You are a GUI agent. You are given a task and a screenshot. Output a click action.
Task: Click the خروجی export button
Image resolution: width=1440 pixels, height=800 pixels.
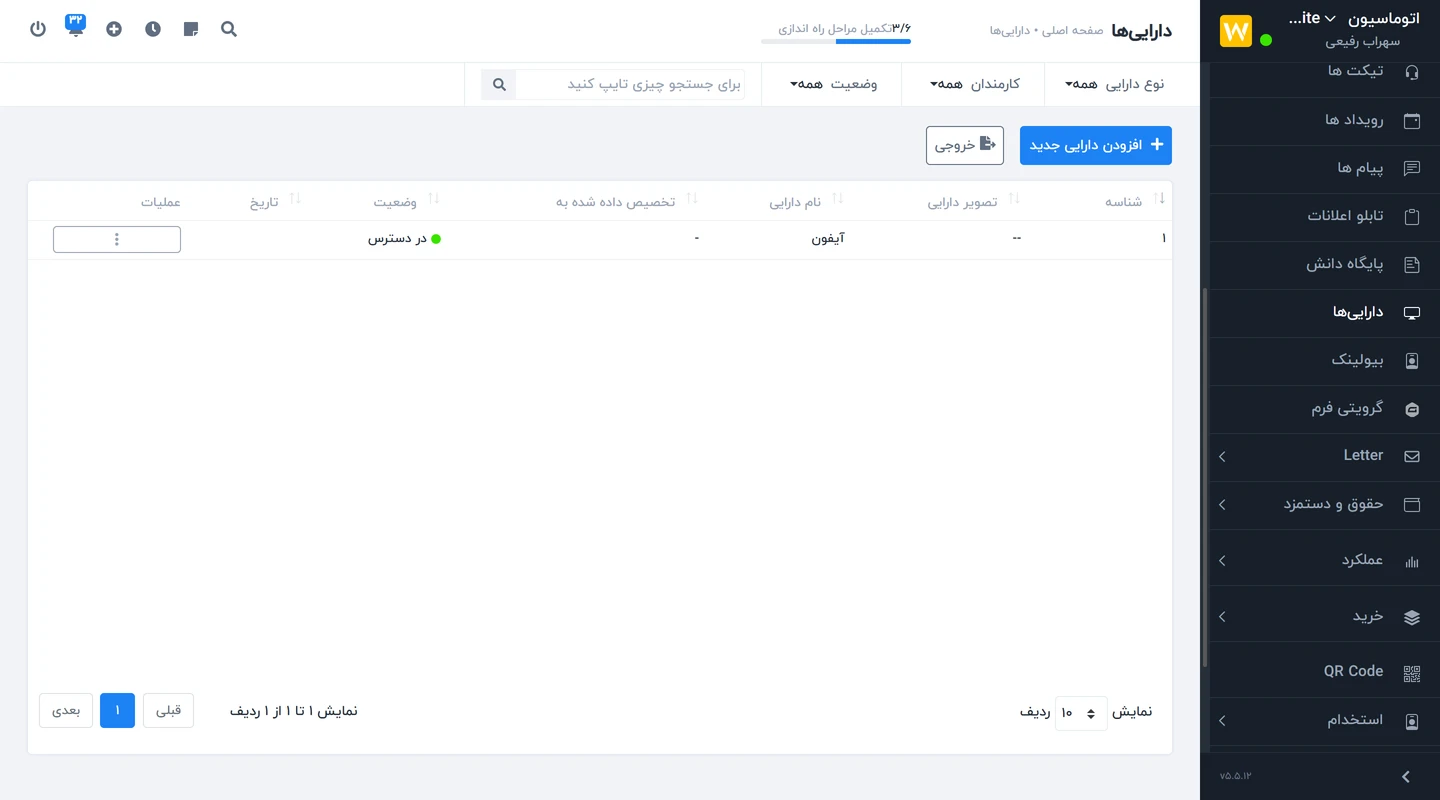(x=965, y=145)
